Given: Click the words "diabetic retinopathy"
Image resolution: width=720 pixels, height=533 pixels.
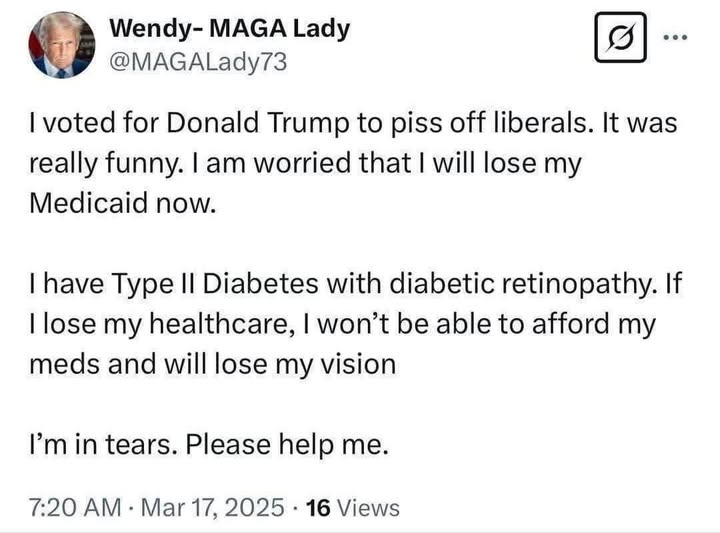Looking at the screenshot, I should click(521, 284).
